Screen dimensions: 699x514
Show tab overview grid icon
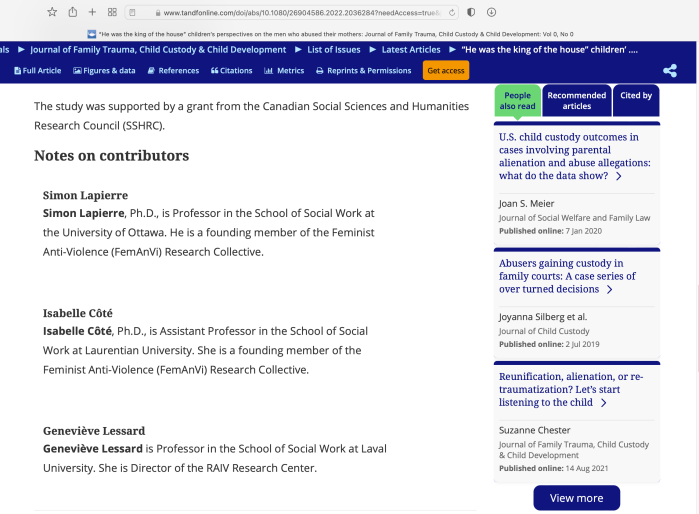[112, 12]
